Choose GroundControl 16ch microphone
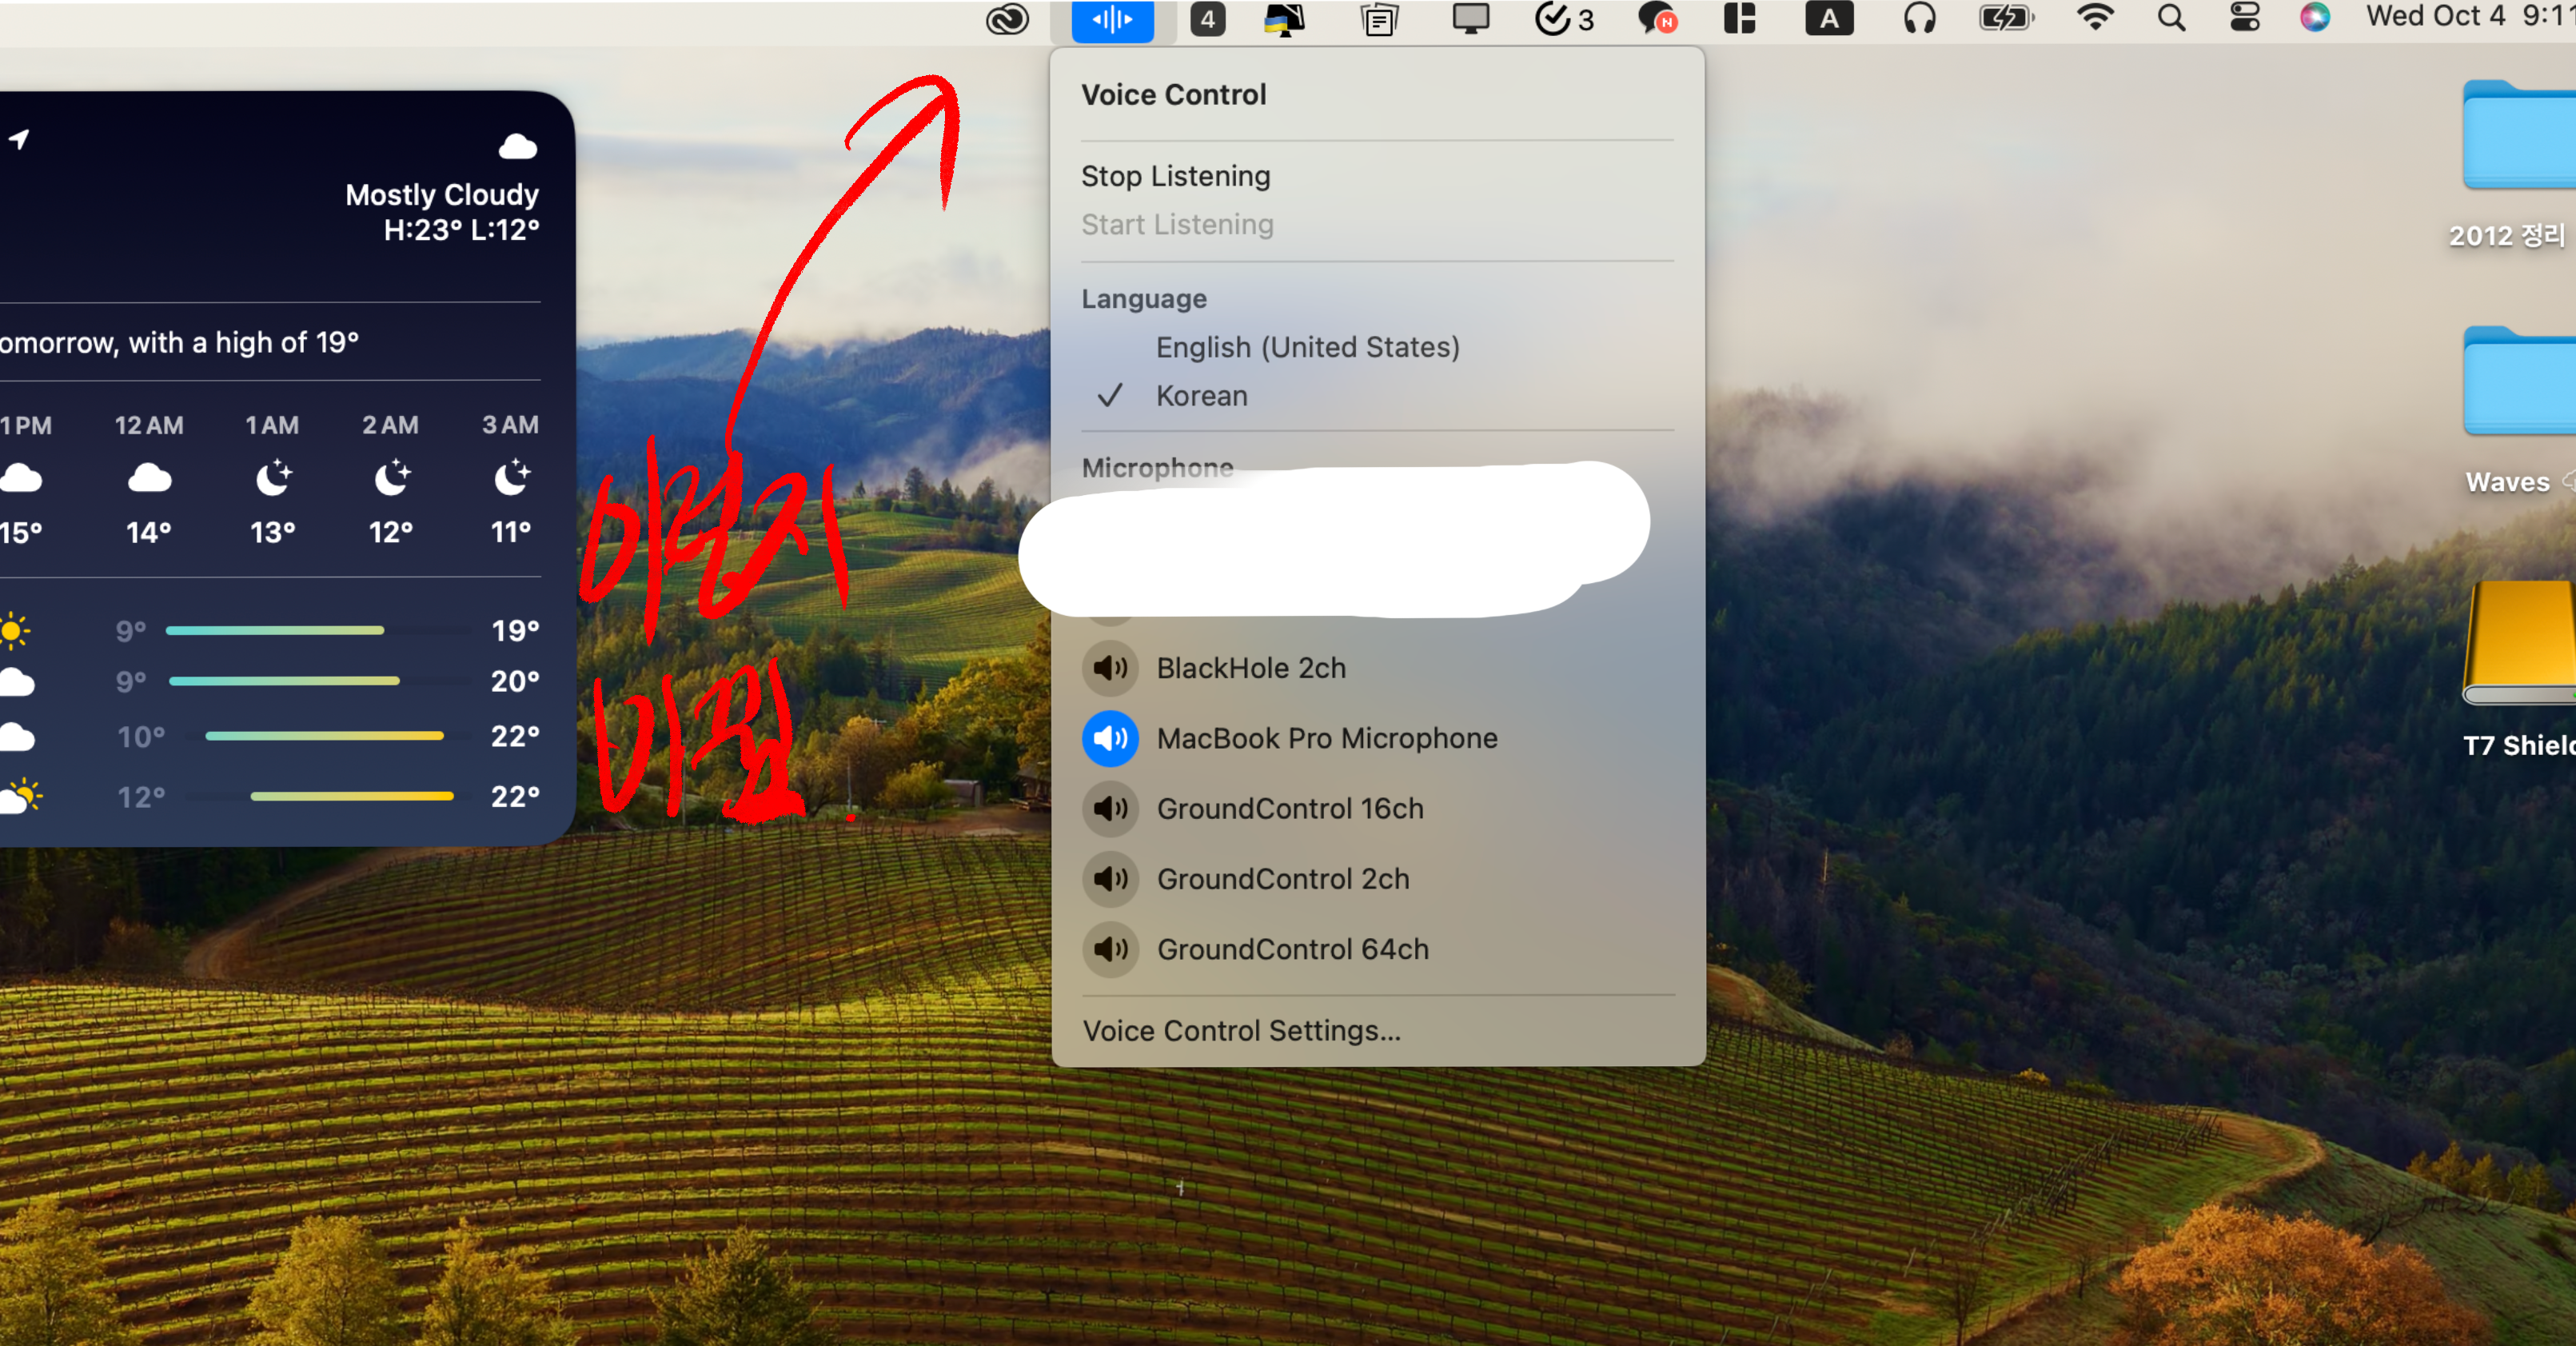 point(1289,808)
